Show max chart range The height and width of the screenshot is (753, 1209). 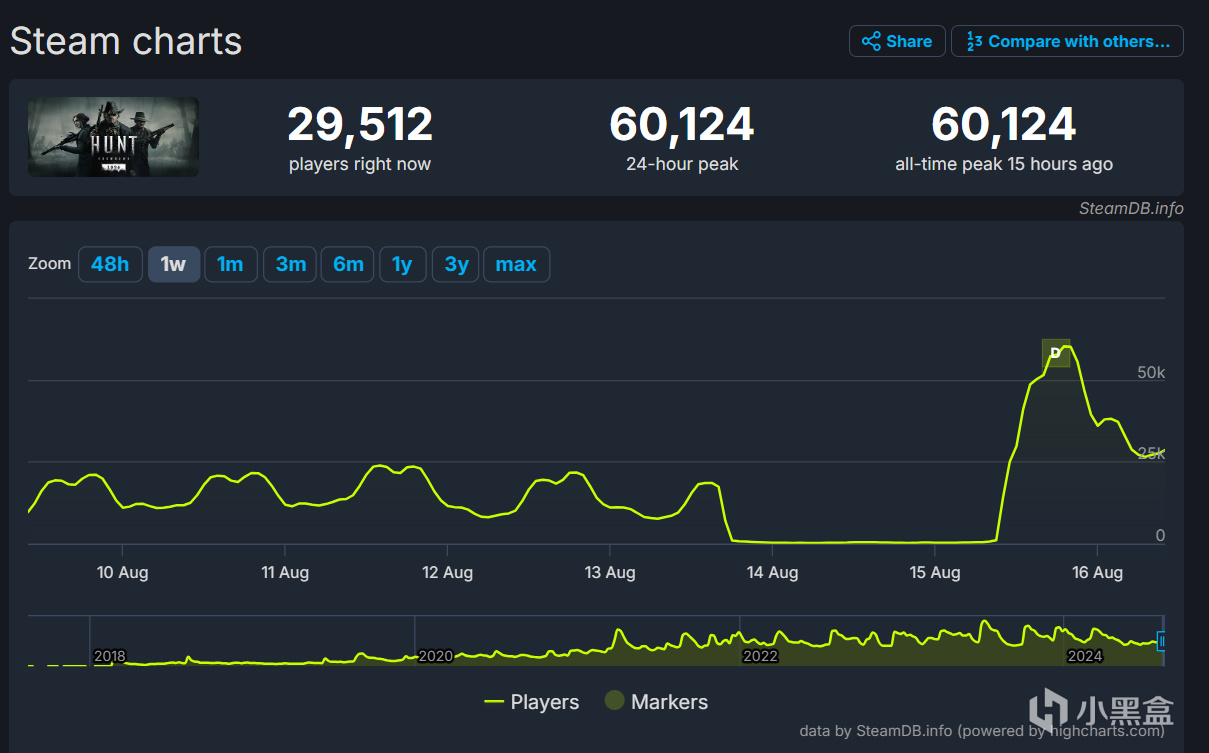516,264
